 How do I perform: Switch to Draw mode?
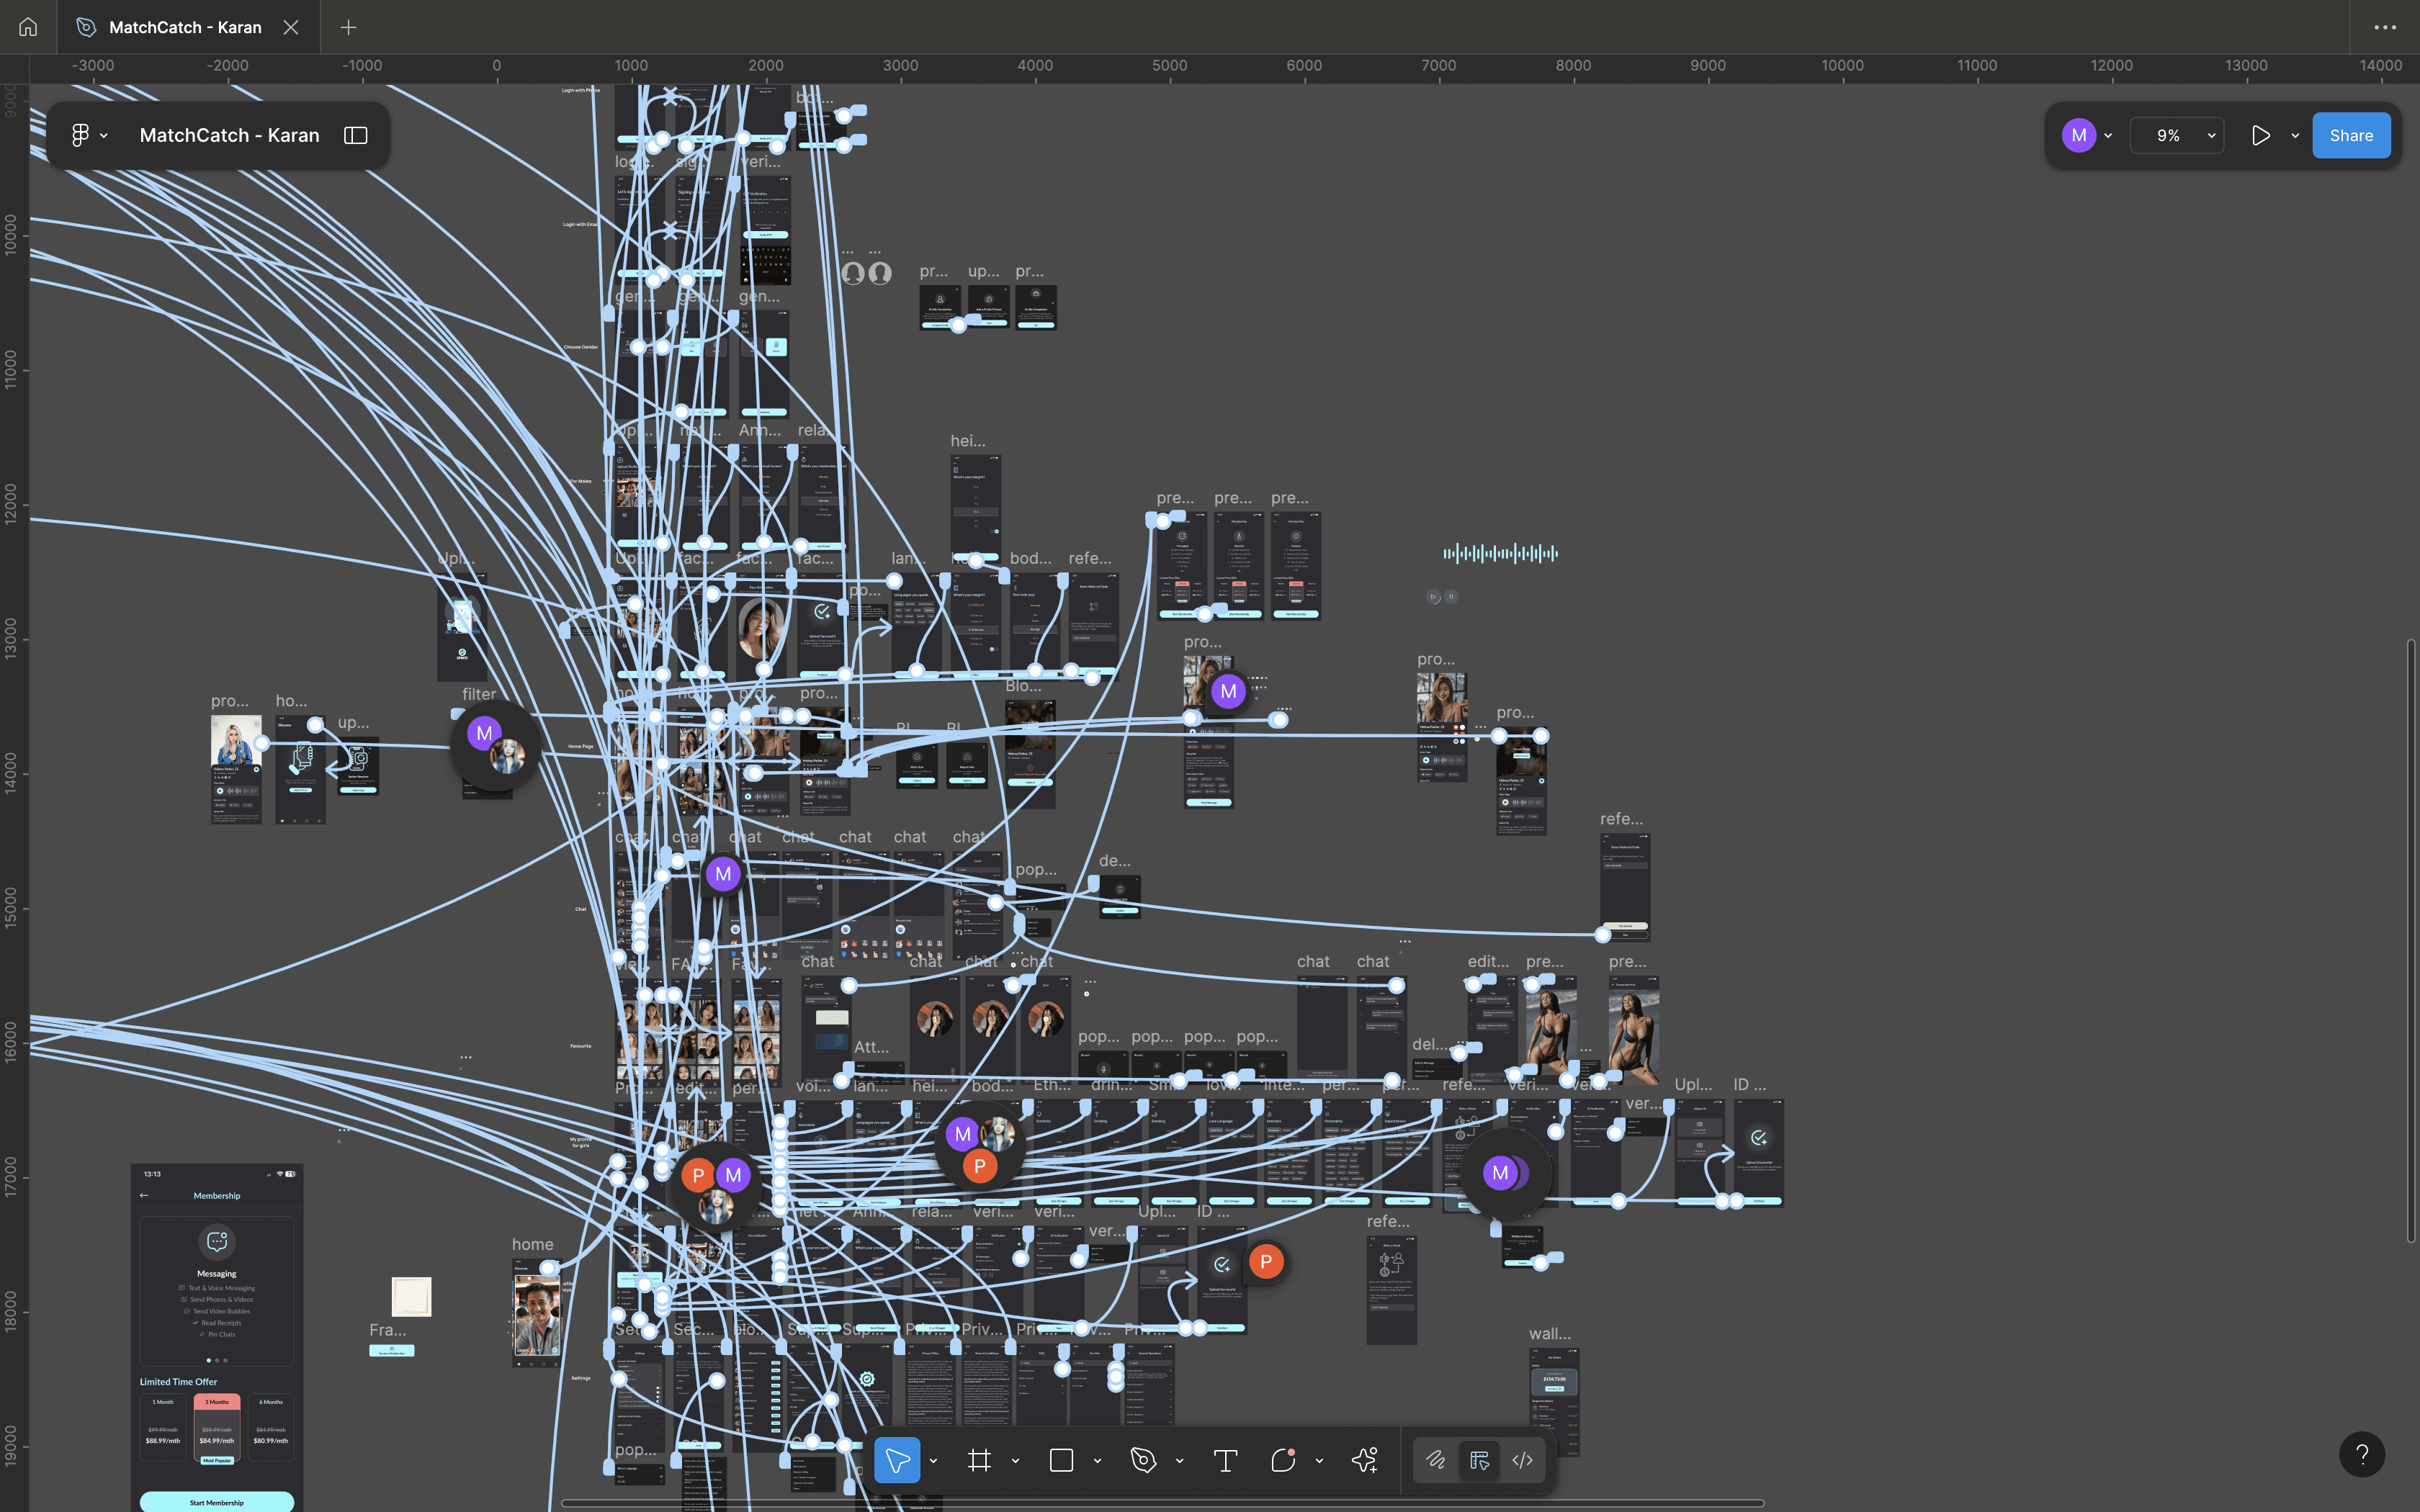tap(1435, 1461)
